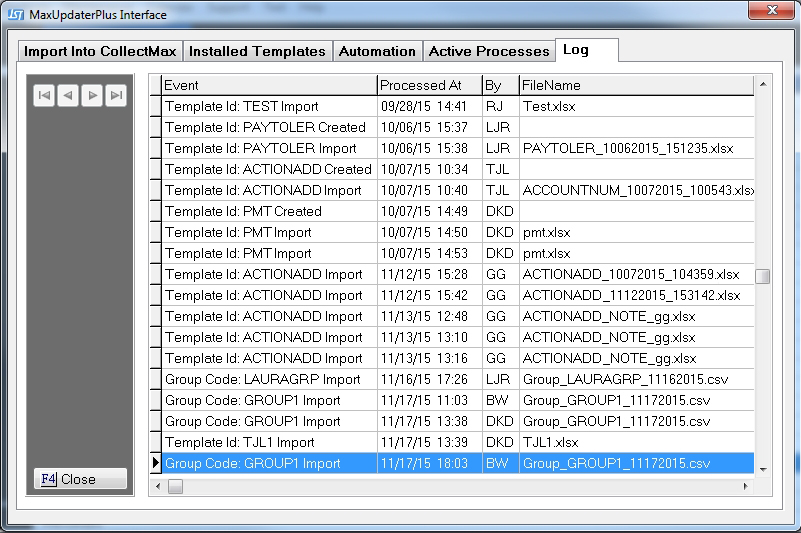Sort by Event column header
The image size is (801, 533).
(x=268, y=85)
